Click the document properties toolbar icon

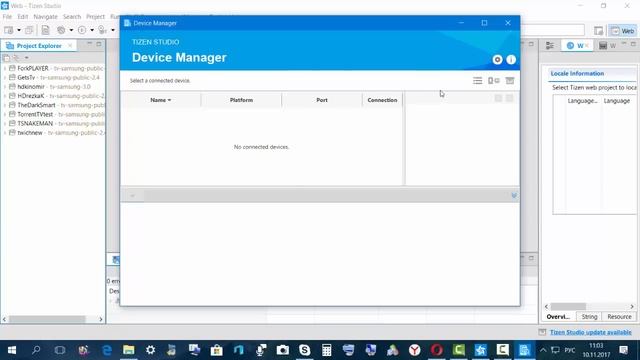45,30
